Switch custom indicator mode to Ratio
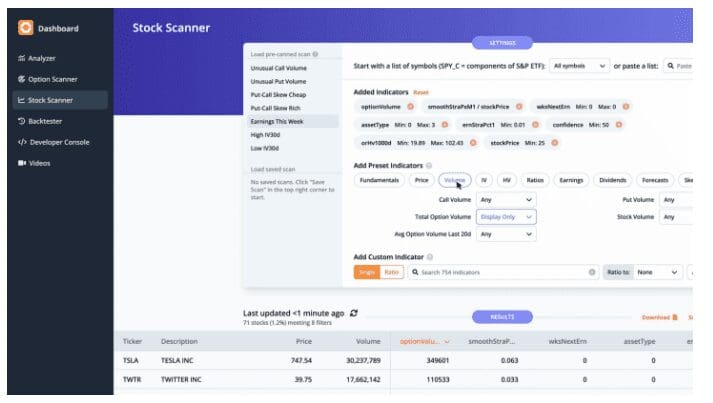Image resolution: width=713 pixels, height=403 pixels. pos(391,272)
